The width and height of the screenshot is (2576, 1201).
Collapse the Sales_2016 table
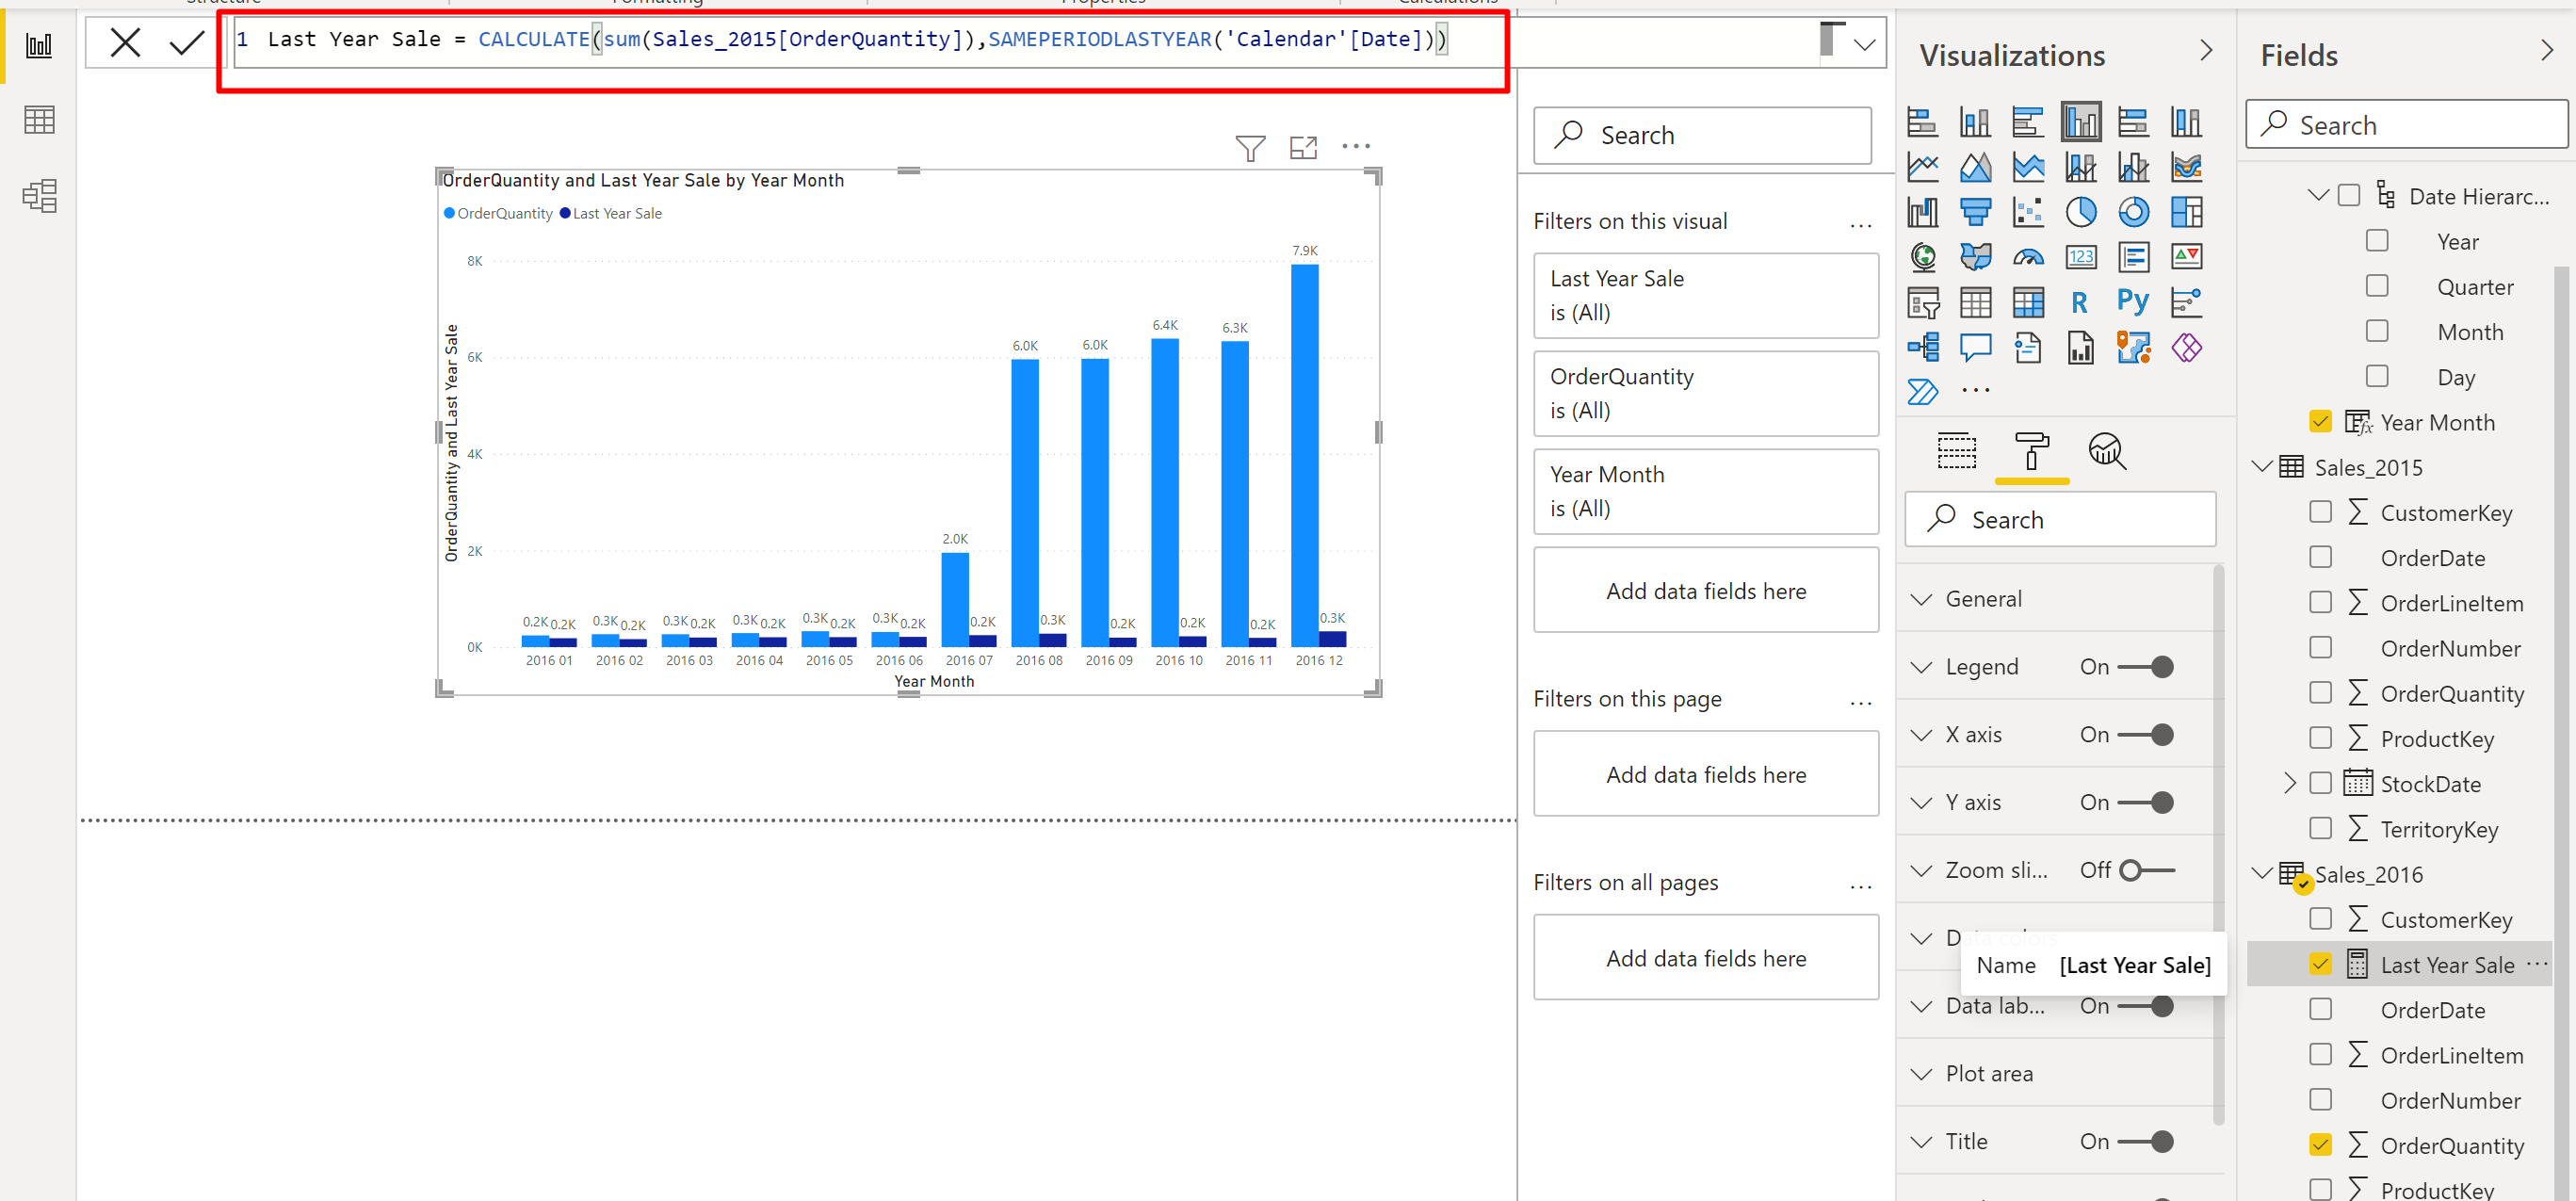pyautogui.click(x=2261, y=873)
